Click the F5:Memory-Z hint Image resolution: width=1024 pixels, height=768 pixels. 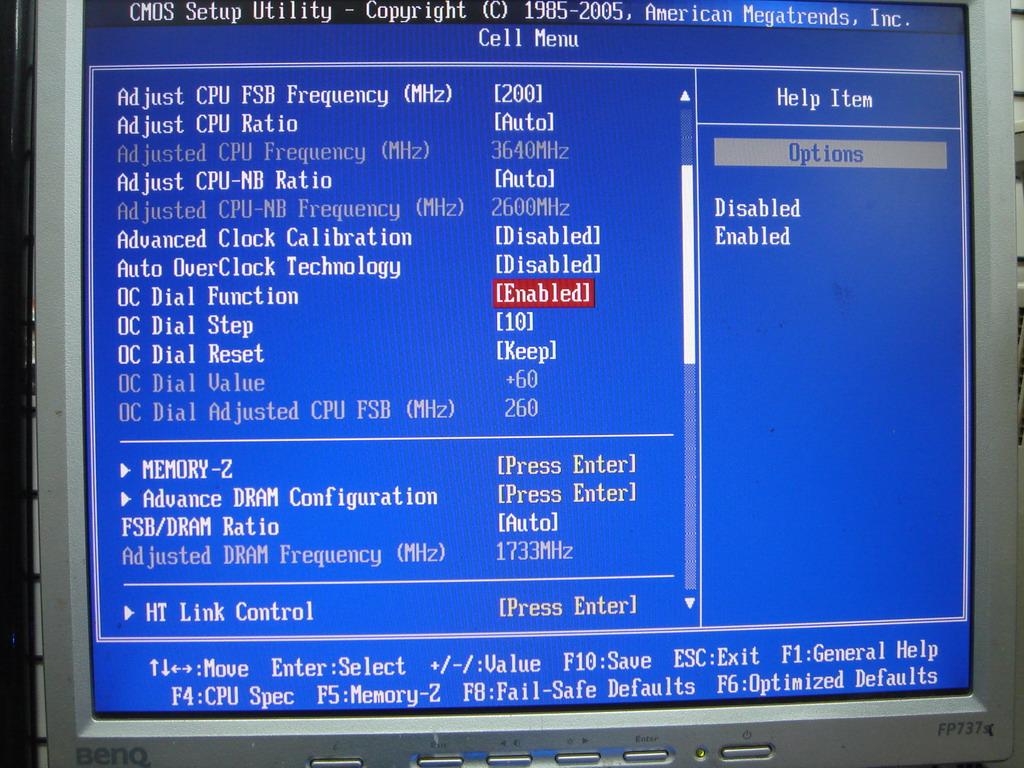pos(379,694)
